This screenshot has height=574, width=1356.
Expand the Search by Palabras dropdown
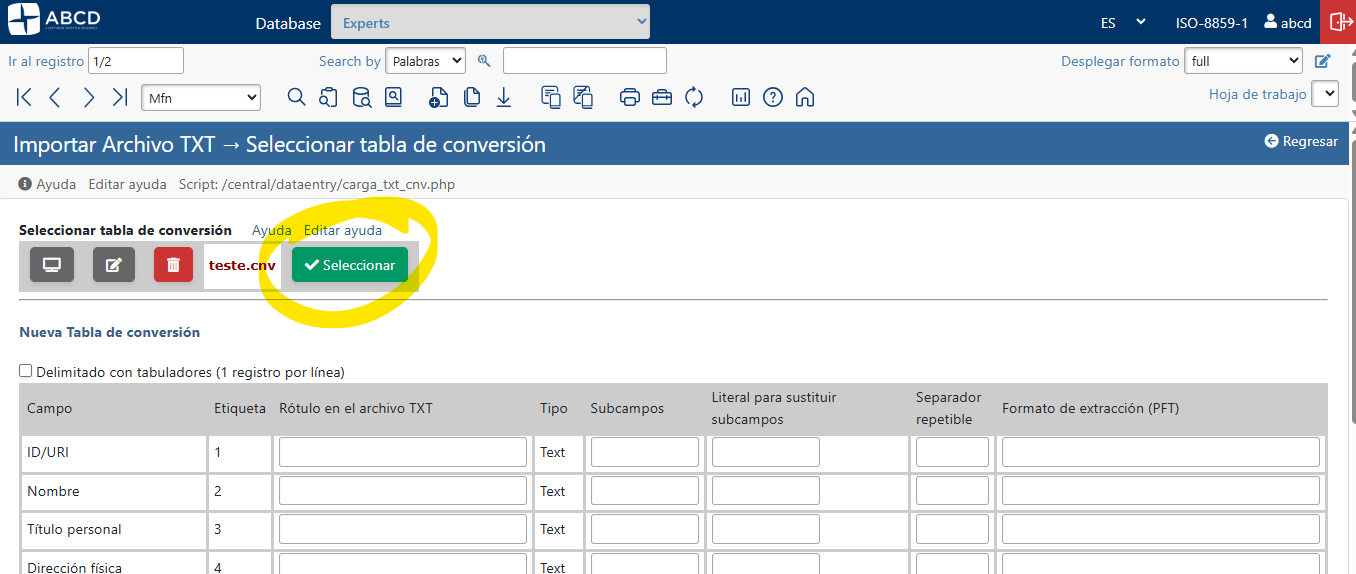pyautogui.click(x=425, y=61)
